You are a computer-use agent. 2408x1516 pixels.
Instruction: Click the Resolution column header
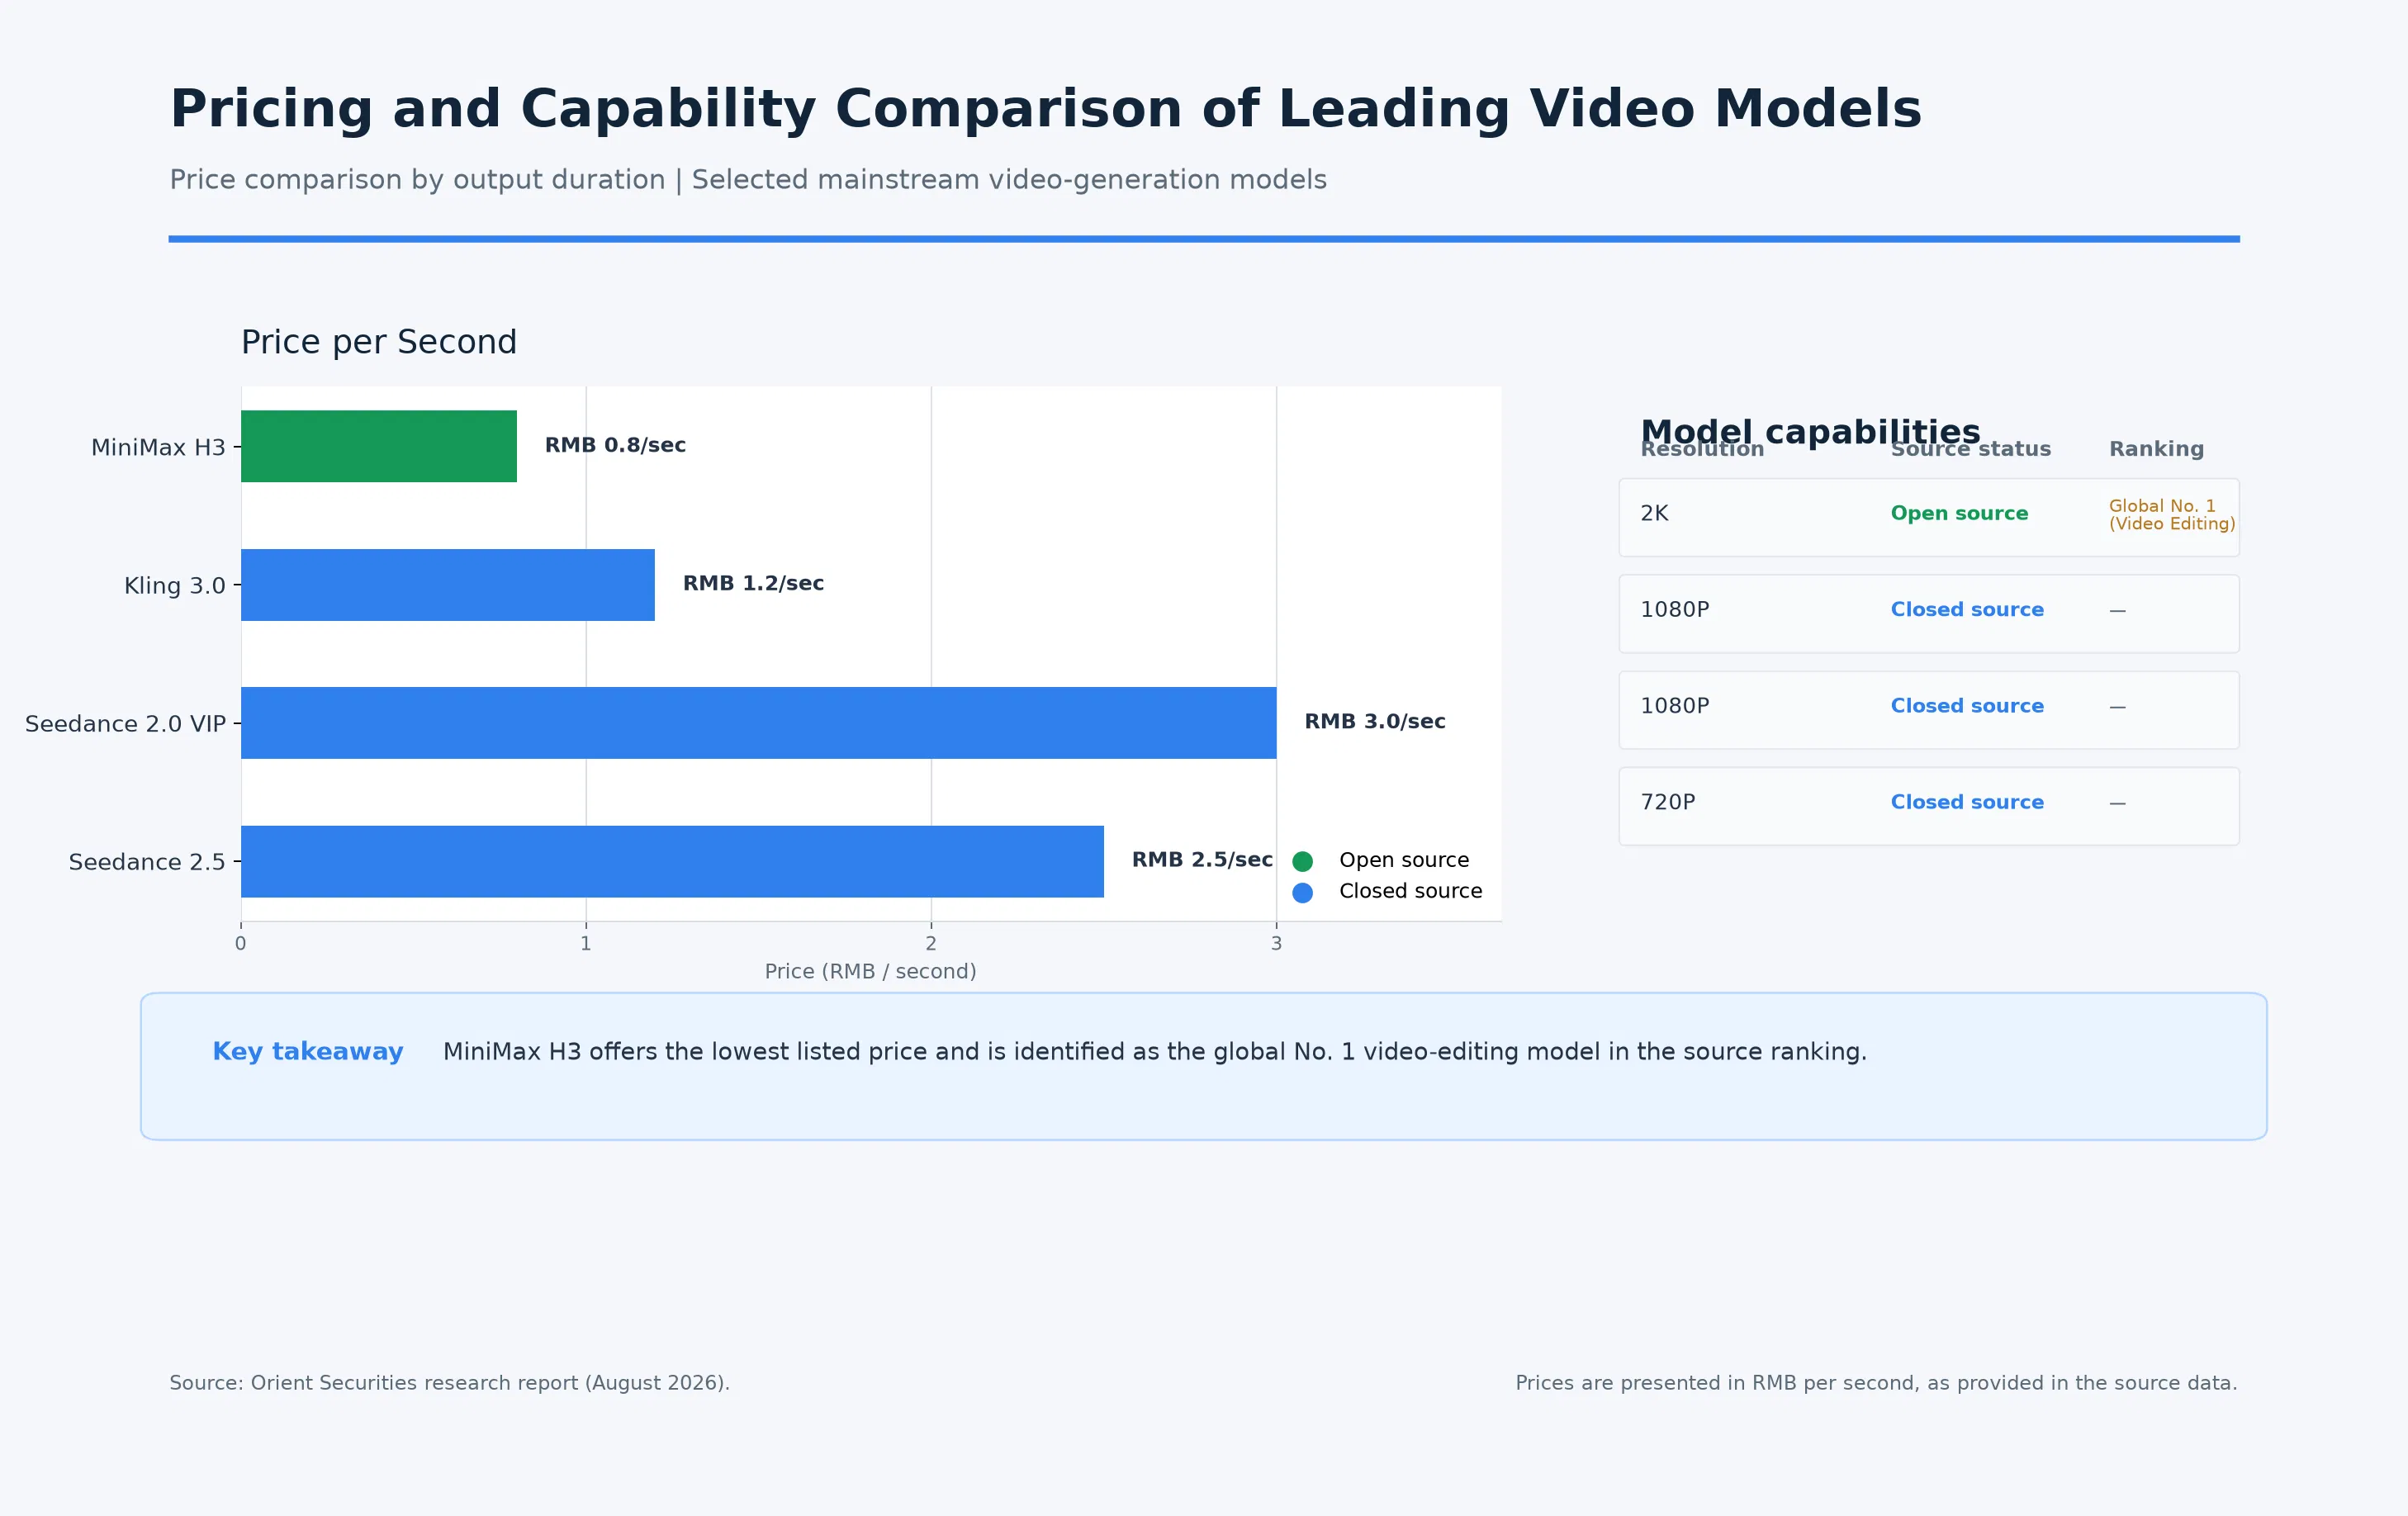pos(1702,449)
